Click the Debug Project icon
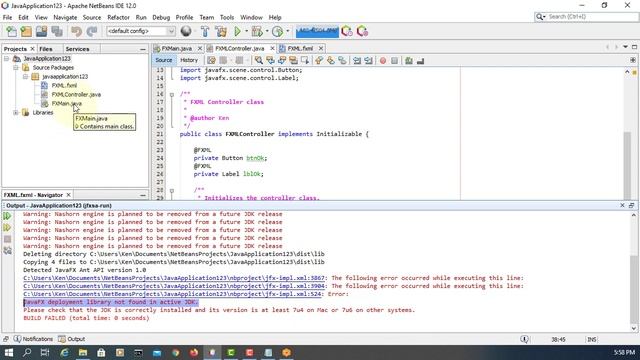This screenshot has height=360, width=640. pyautogui.click(x=257, y=31)
